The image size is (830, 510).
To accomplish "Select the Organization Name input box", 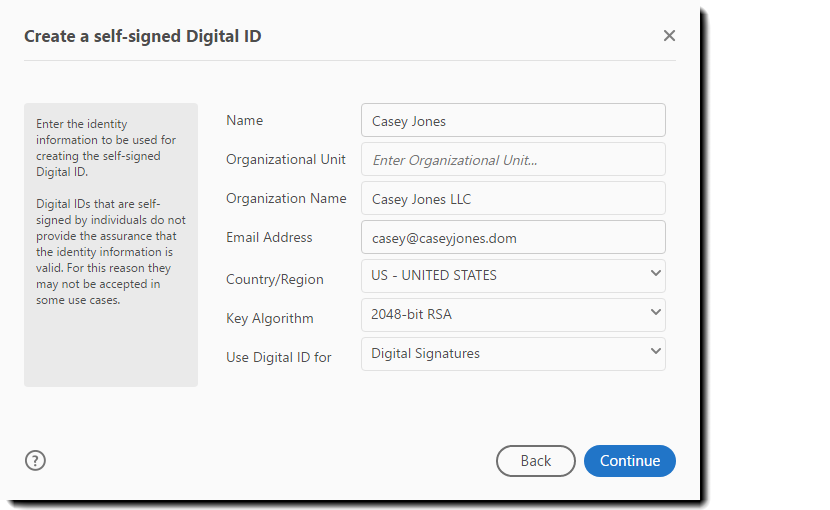I will click(x=512, y=198).
